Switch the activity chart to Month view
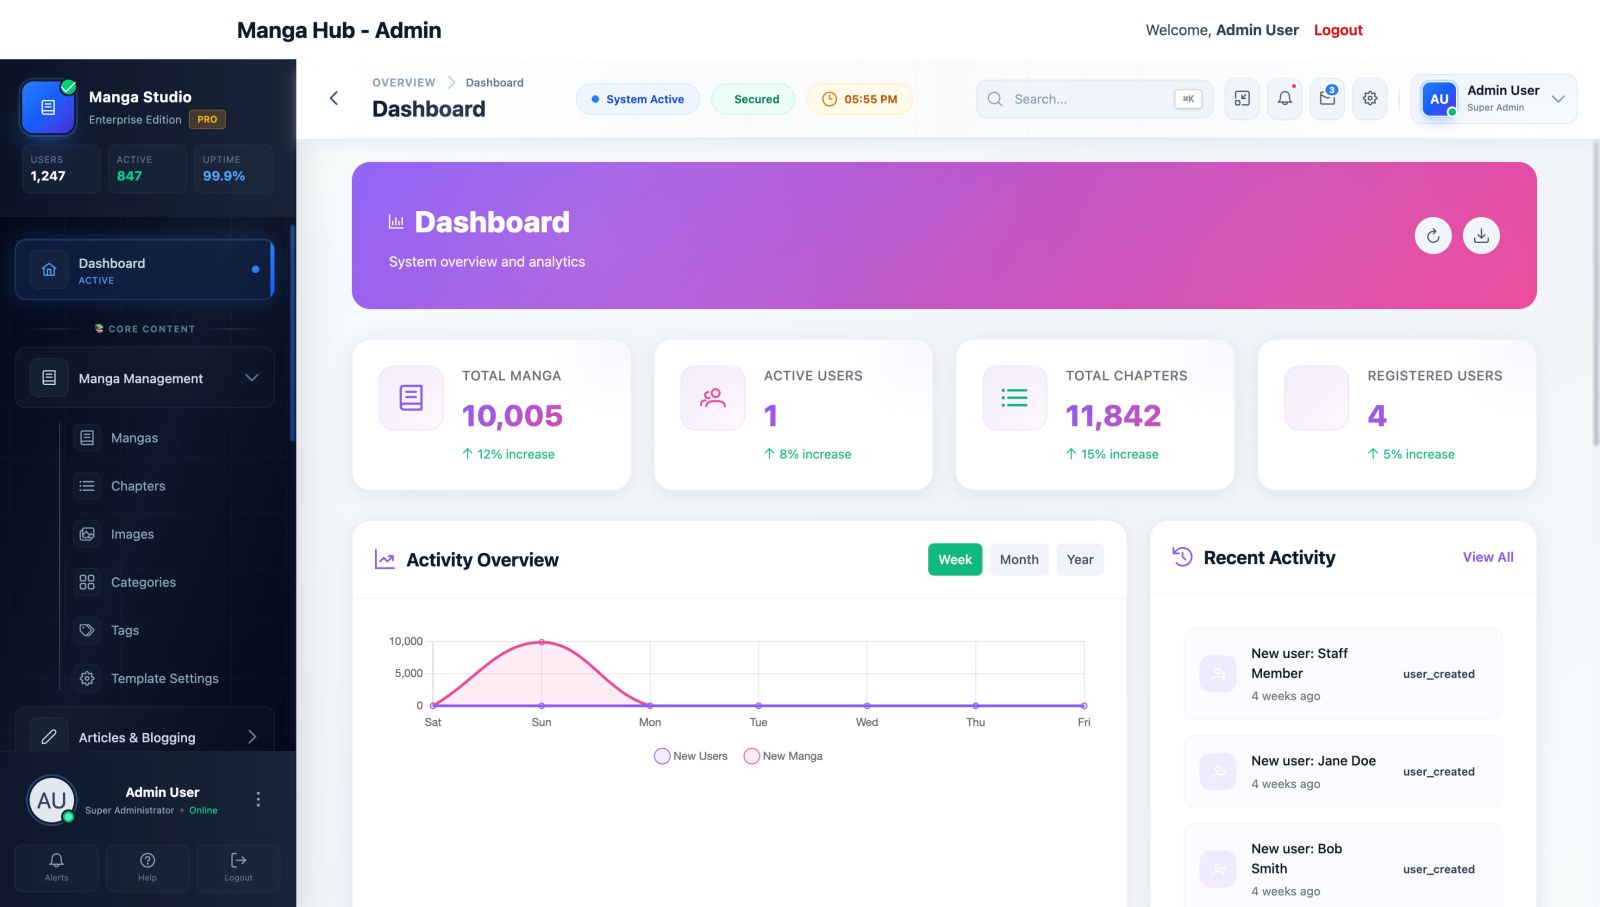 [x=1019, y=560]
